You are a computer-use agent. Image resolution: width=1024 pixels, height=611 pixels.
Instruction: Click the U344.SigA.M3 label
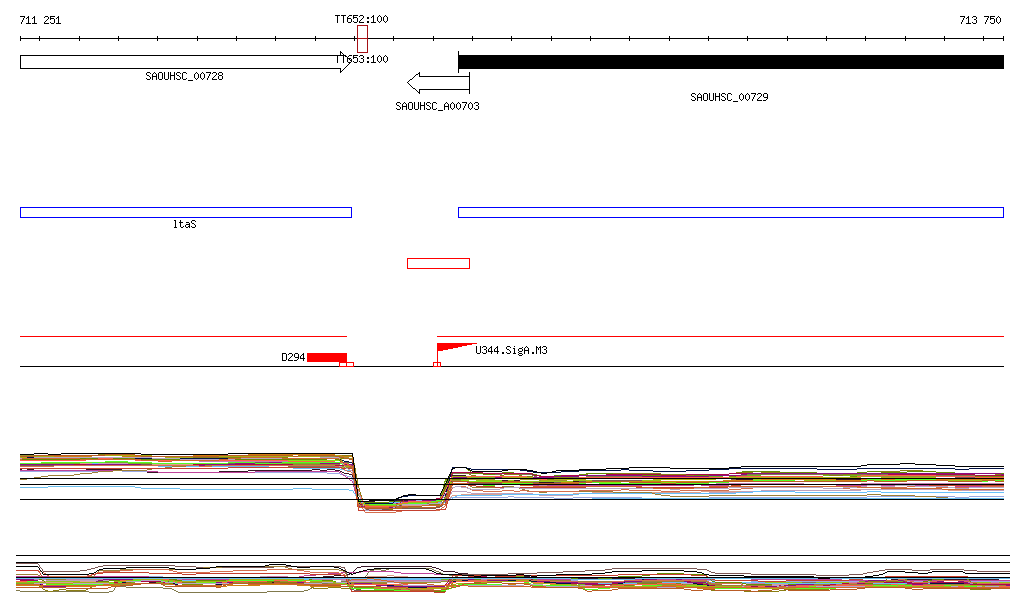(x=511, y=351)
